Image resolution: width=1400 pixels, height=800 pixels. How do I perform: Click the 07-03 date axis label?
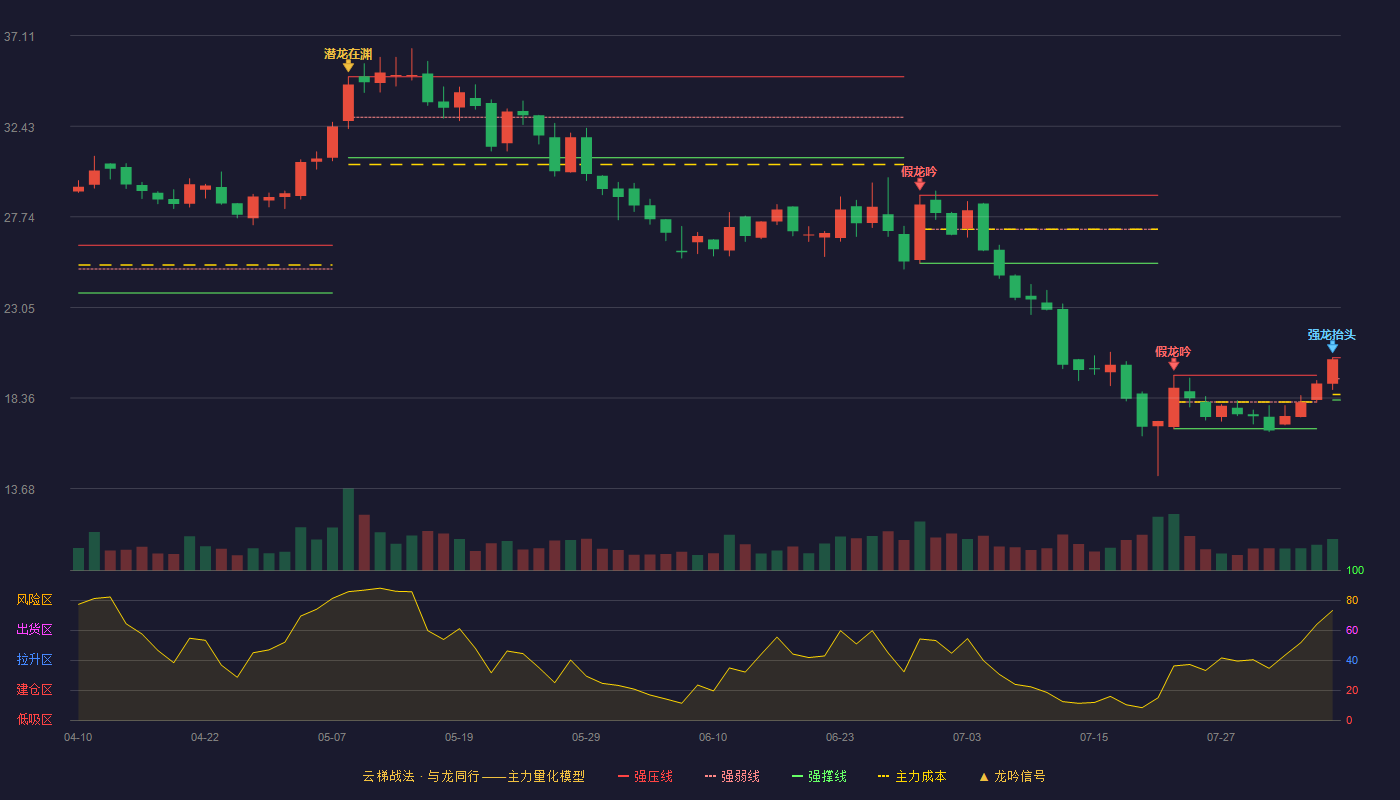tap(967, 737)
